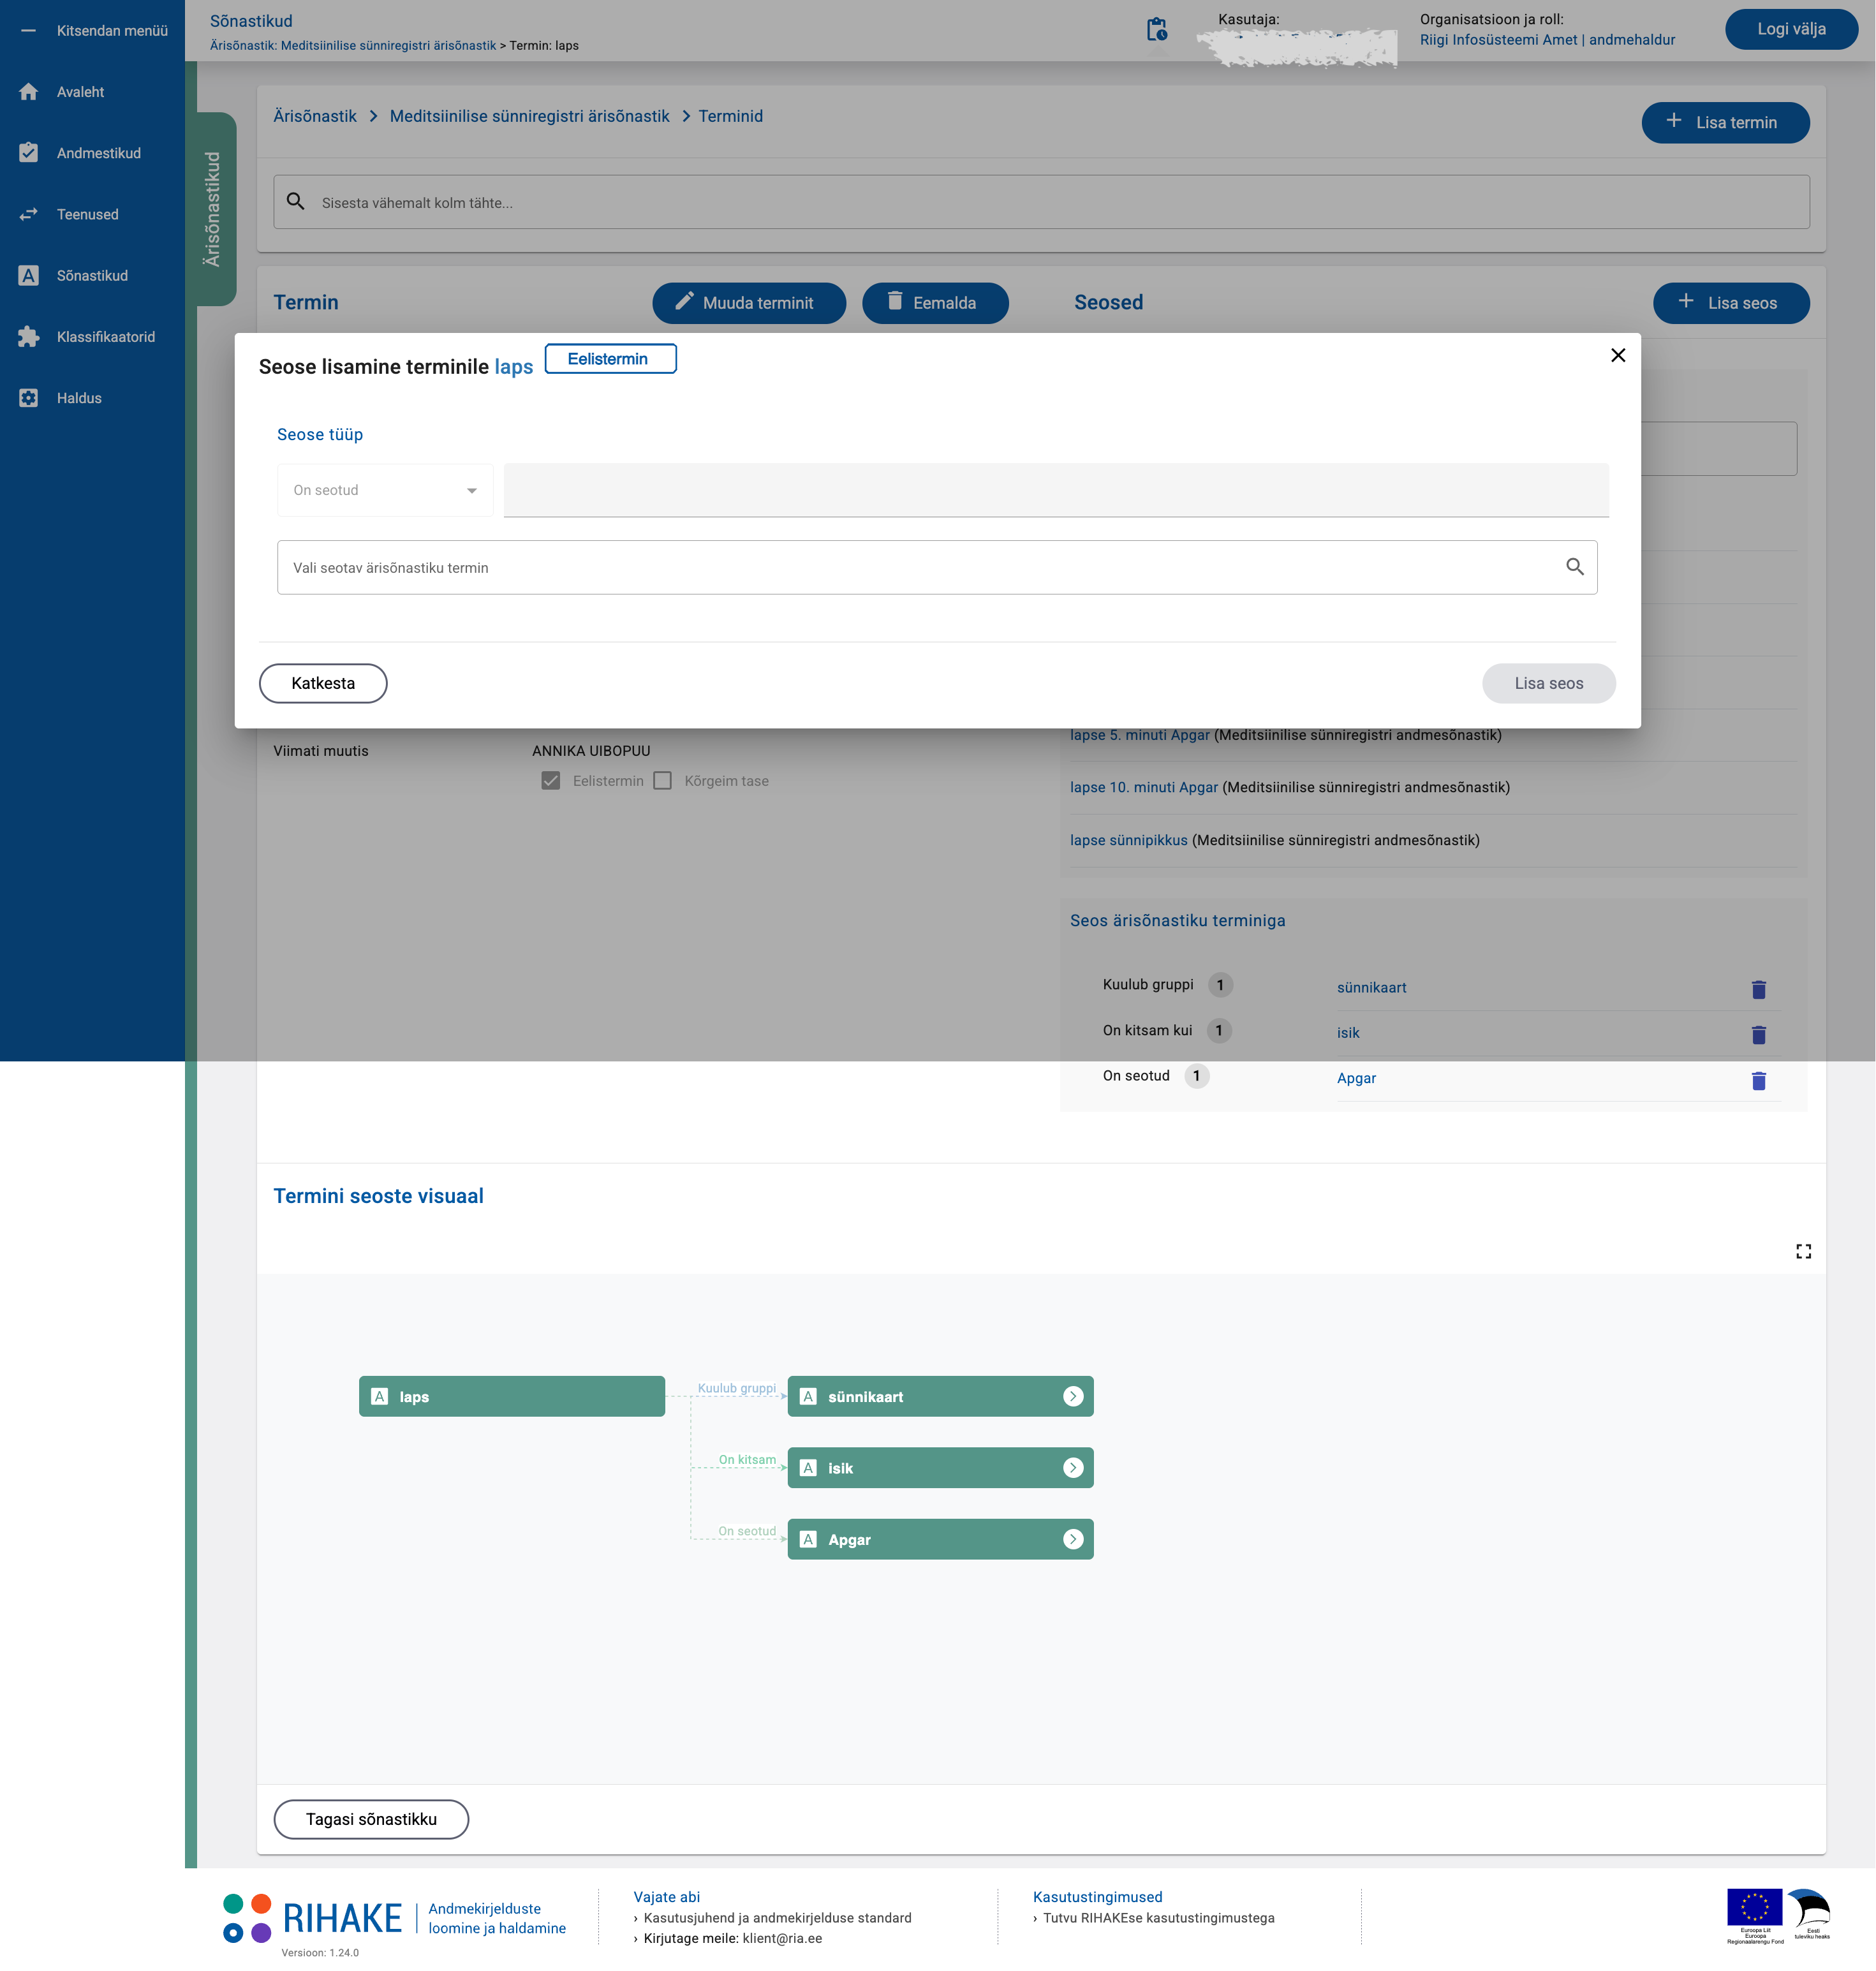Viewport: 1876px width, 1971px height.
Task: Go to Klassifikaatorid in sidebar
Action: pos(105,337)
